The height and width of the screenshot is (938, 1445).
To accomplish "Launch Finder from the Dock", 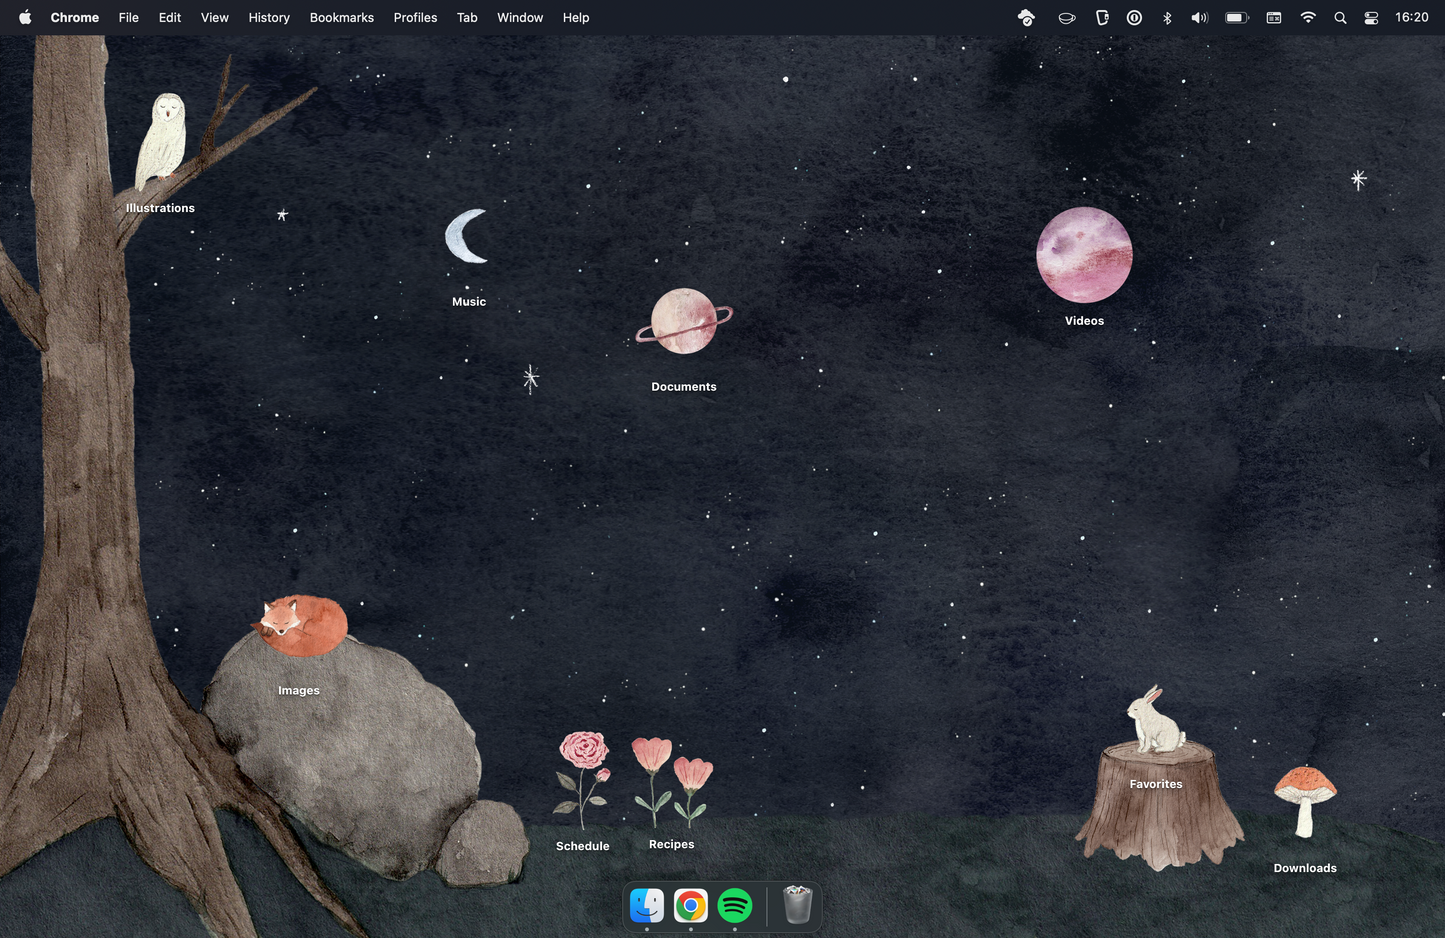I will 647,906.
